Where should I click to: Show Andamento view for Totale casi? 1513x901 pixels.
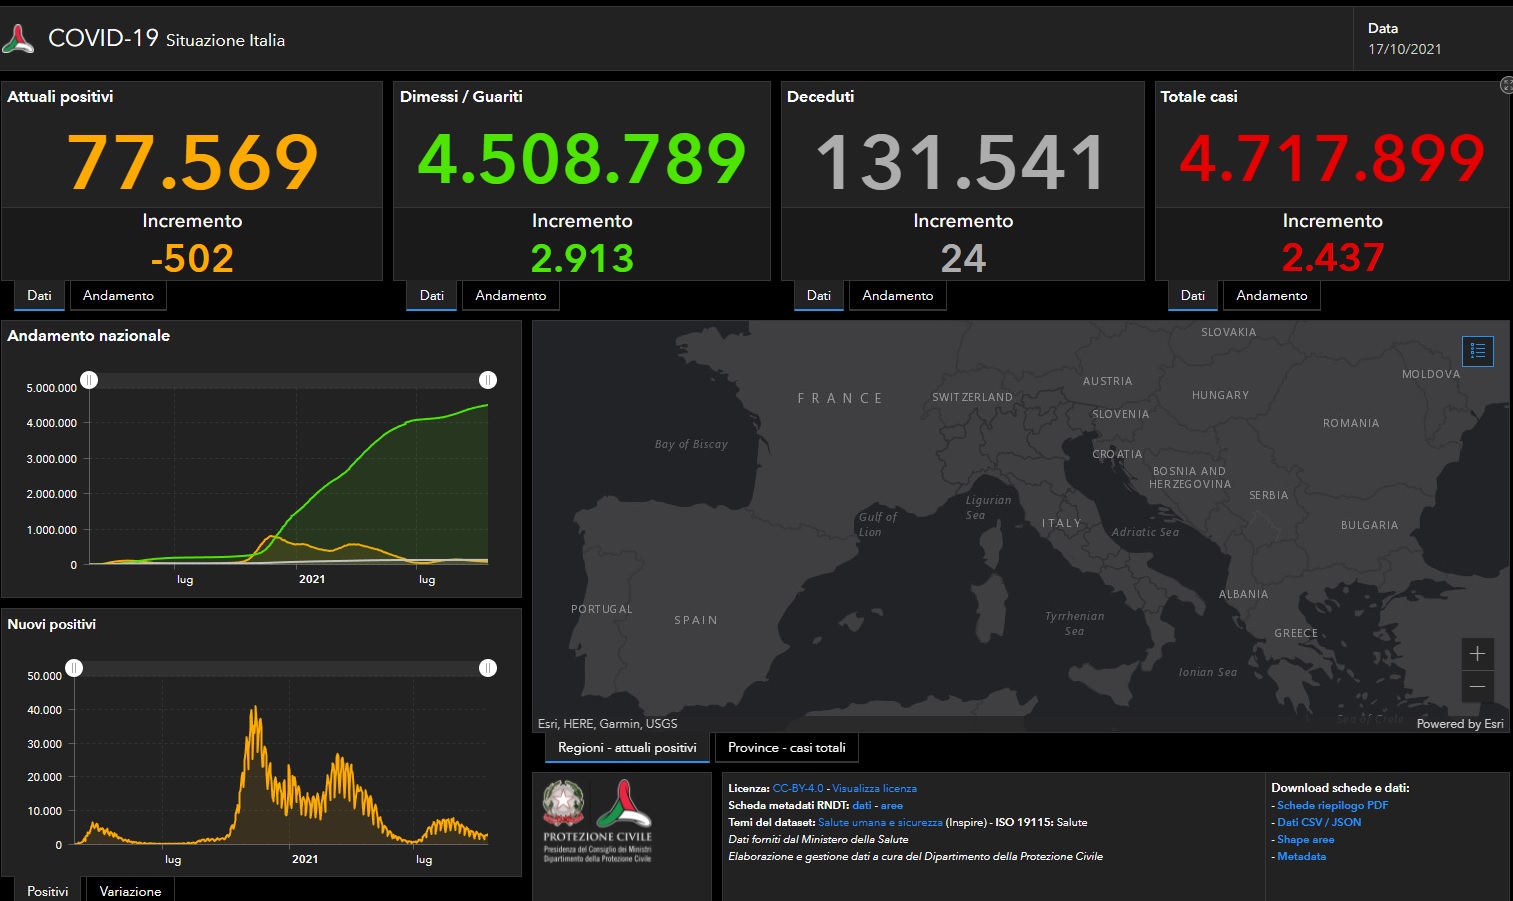(1271, 295)
